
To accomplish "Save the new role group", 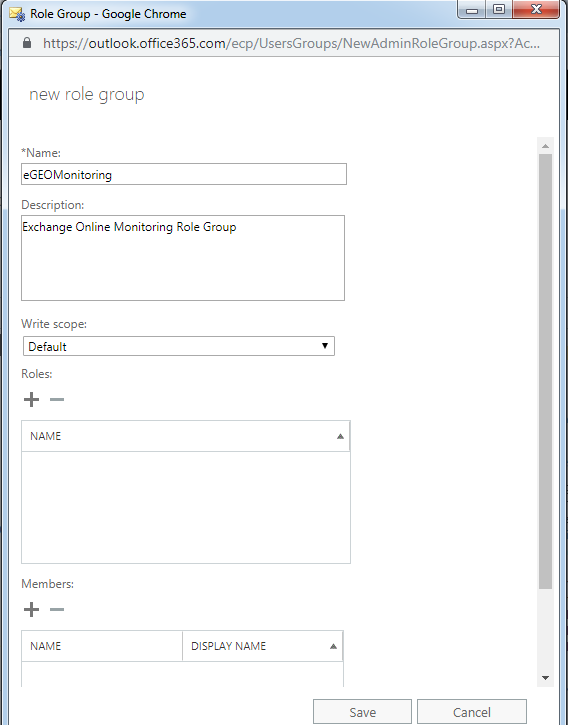I will click(x=362, y=712).
